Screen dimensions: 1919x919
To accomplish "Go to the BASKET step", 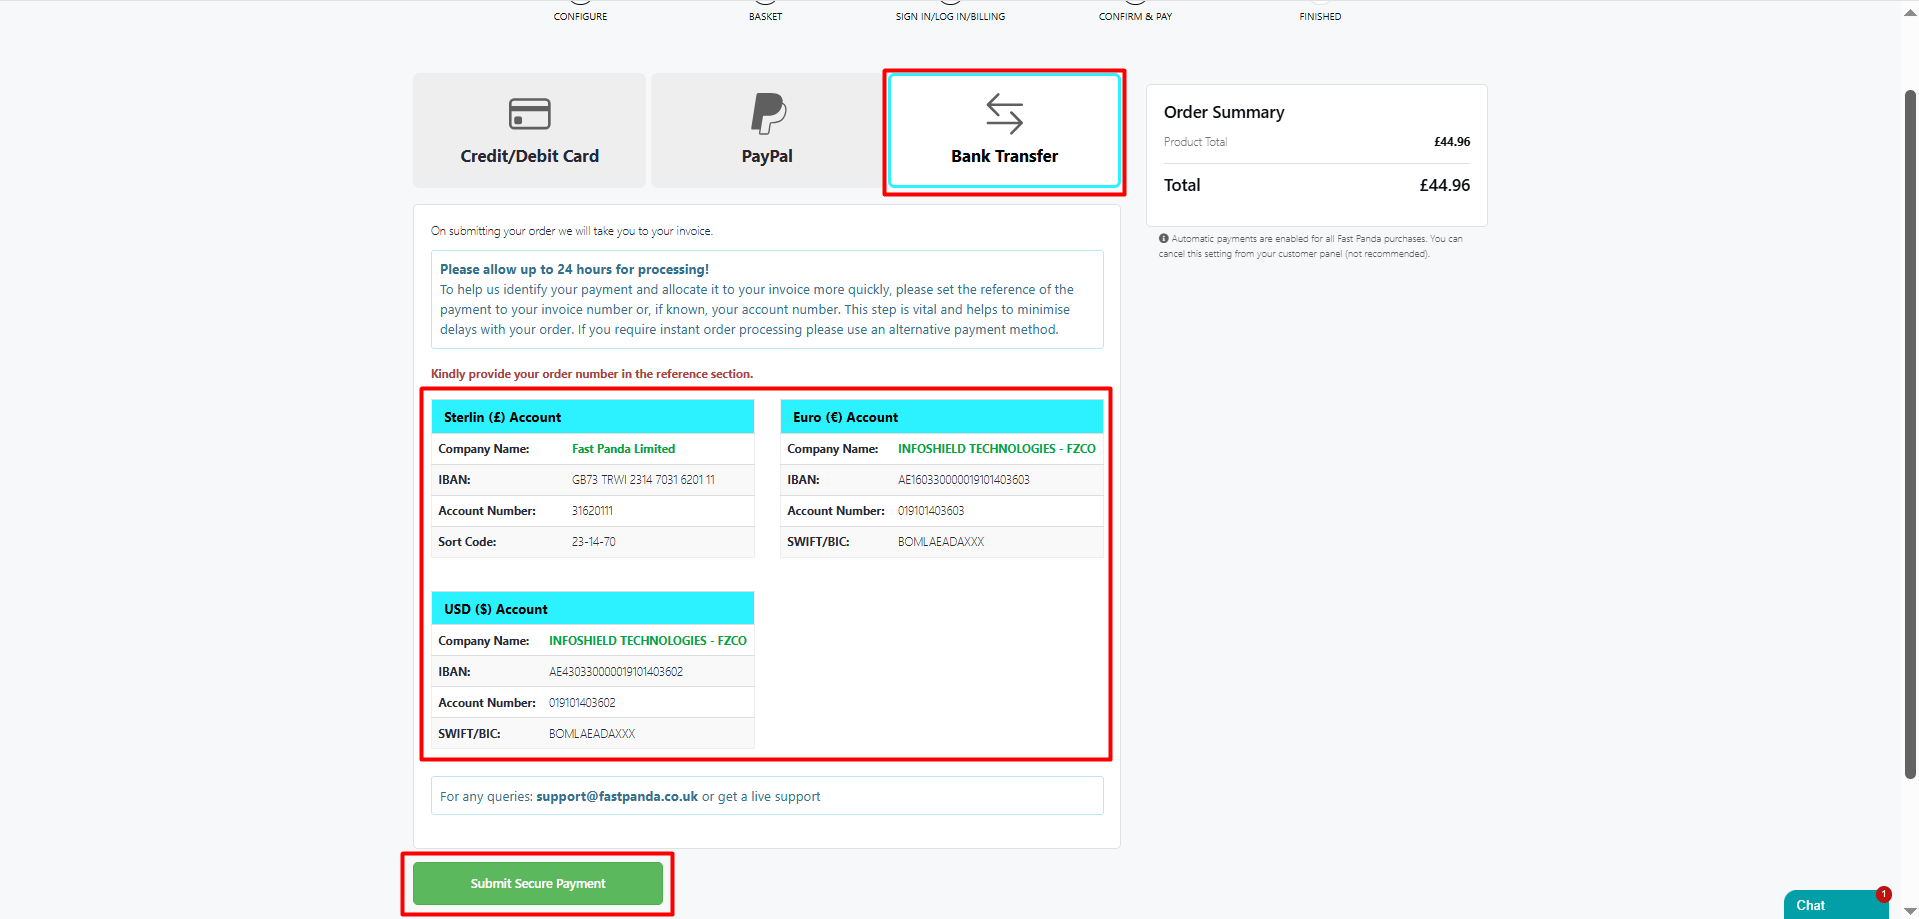I will 765,16.
